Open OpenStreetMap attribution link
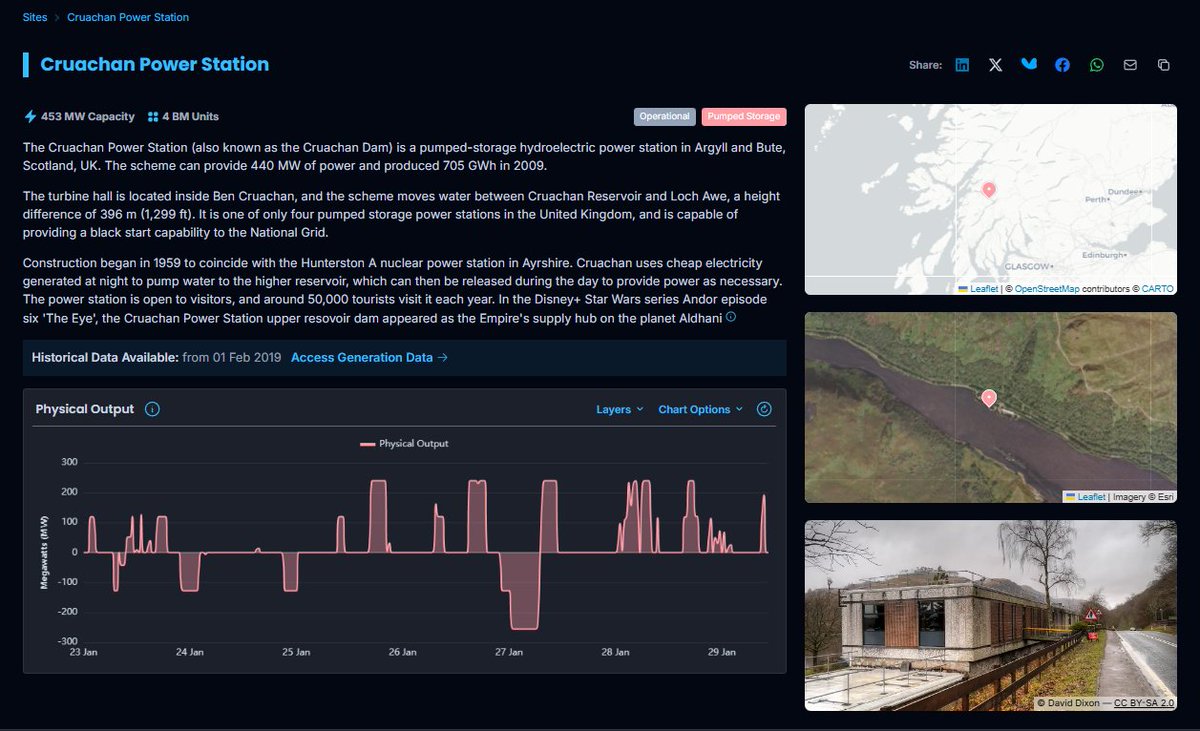 pos(1047,289)
